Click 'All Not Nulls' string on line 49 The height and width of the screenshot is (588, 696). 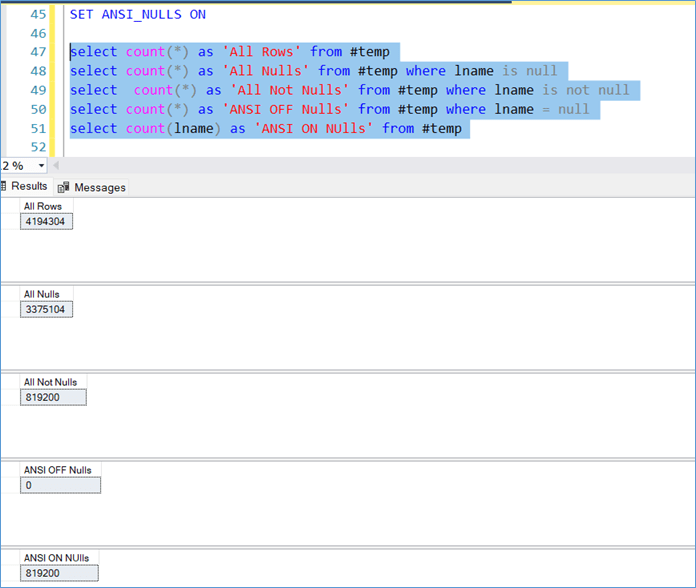[289, 90]
